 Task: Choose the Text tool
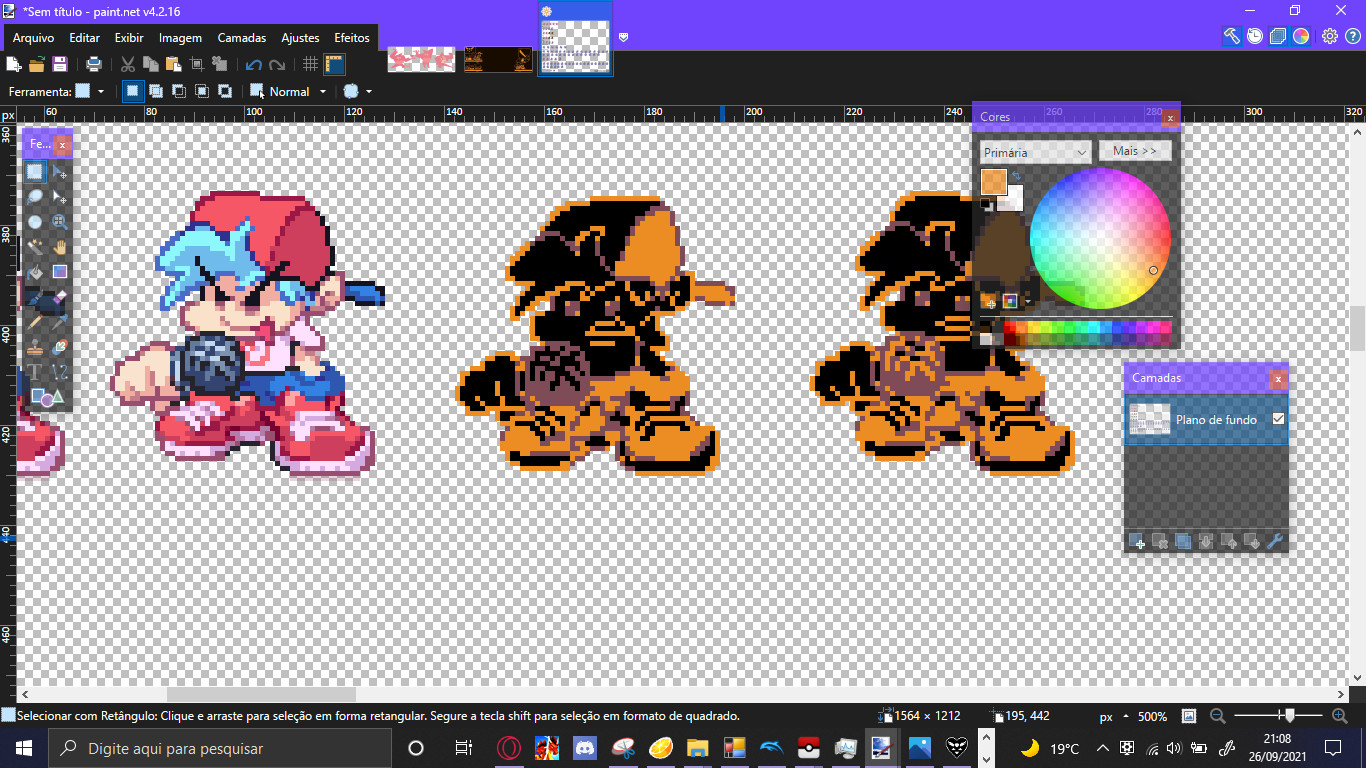[x=35, y=372]
